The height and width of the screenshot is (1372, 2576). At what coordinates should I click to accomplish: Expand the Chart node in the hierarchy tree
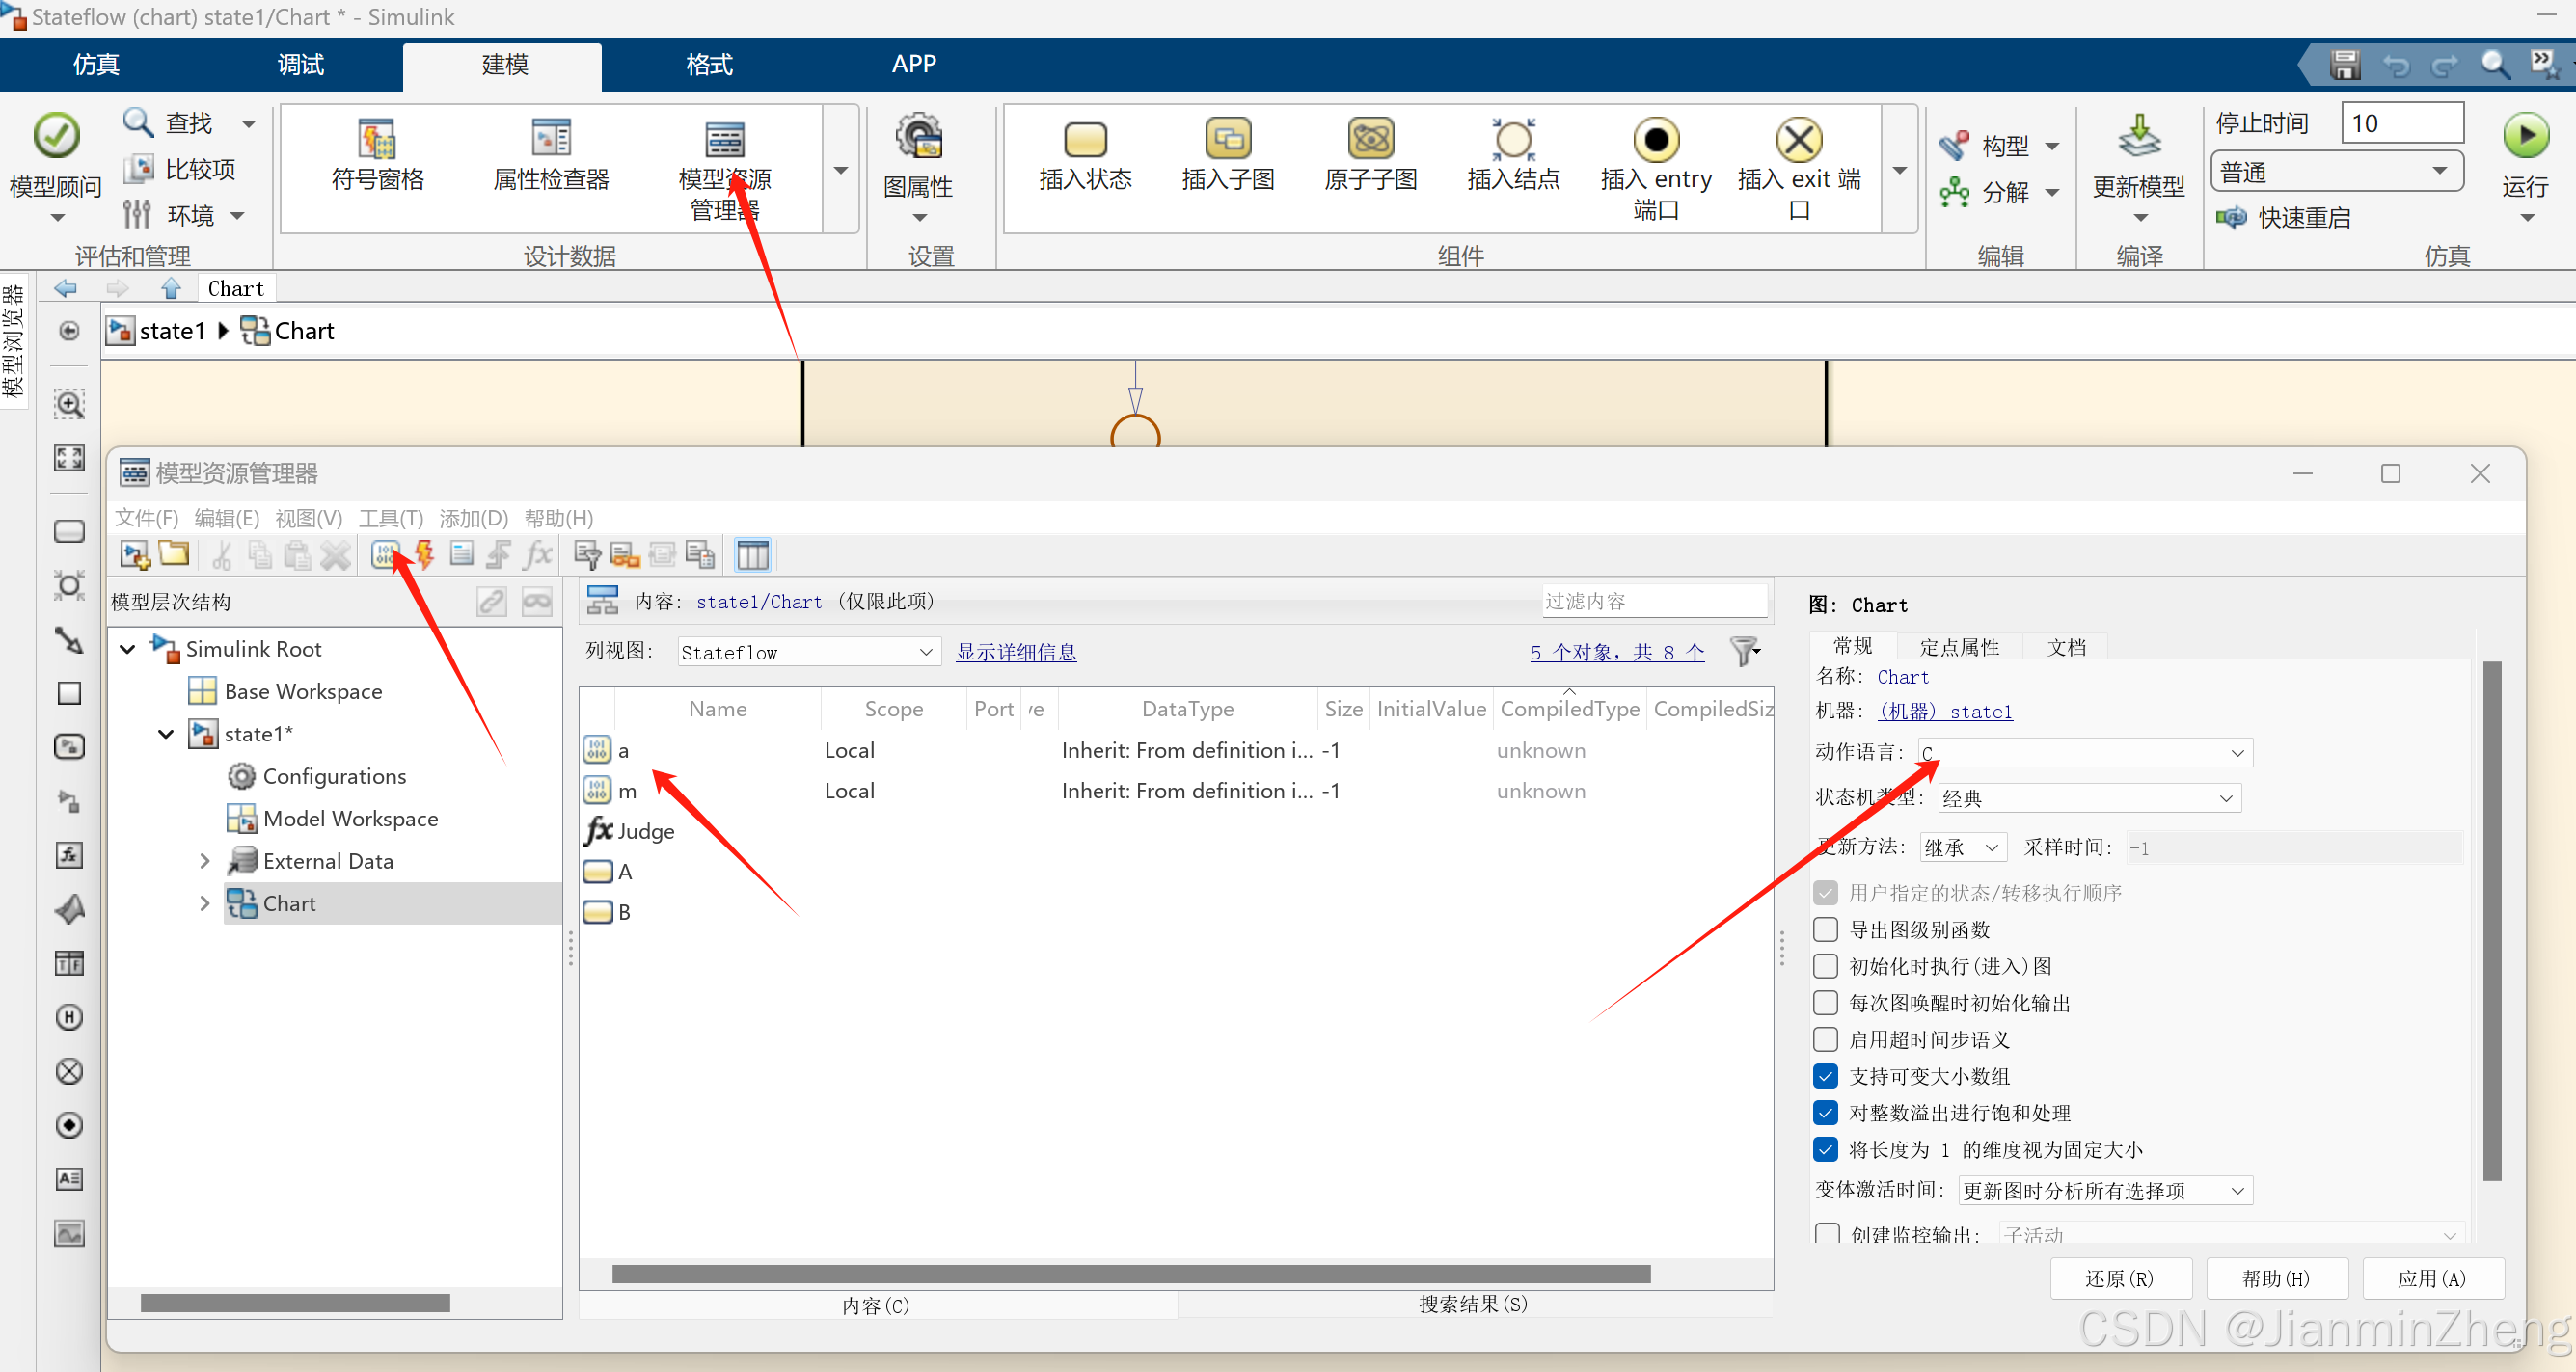click(x=204, y=903)
